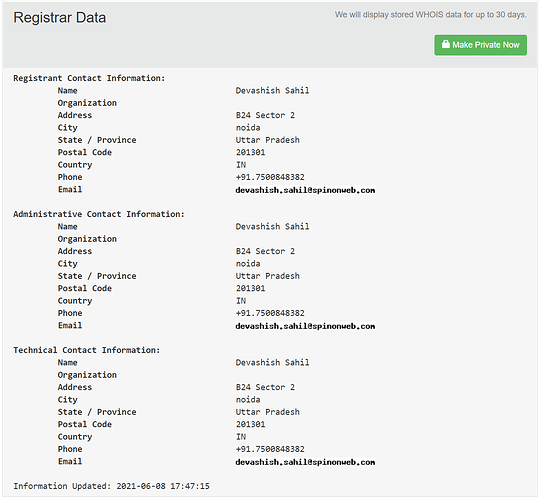Click Technical country value IN
The width and height of the screenshot is (543, 500).
click(241, 437)
